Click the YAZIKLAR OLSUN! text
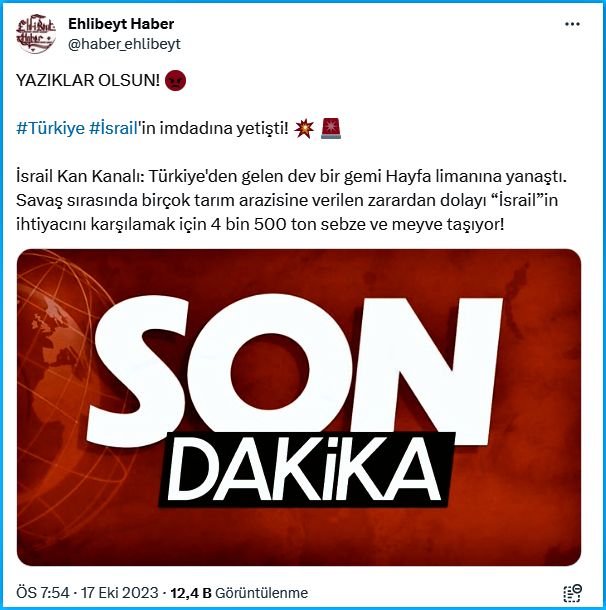This screenshot has height=610, width=606. [x=88, y=81]
